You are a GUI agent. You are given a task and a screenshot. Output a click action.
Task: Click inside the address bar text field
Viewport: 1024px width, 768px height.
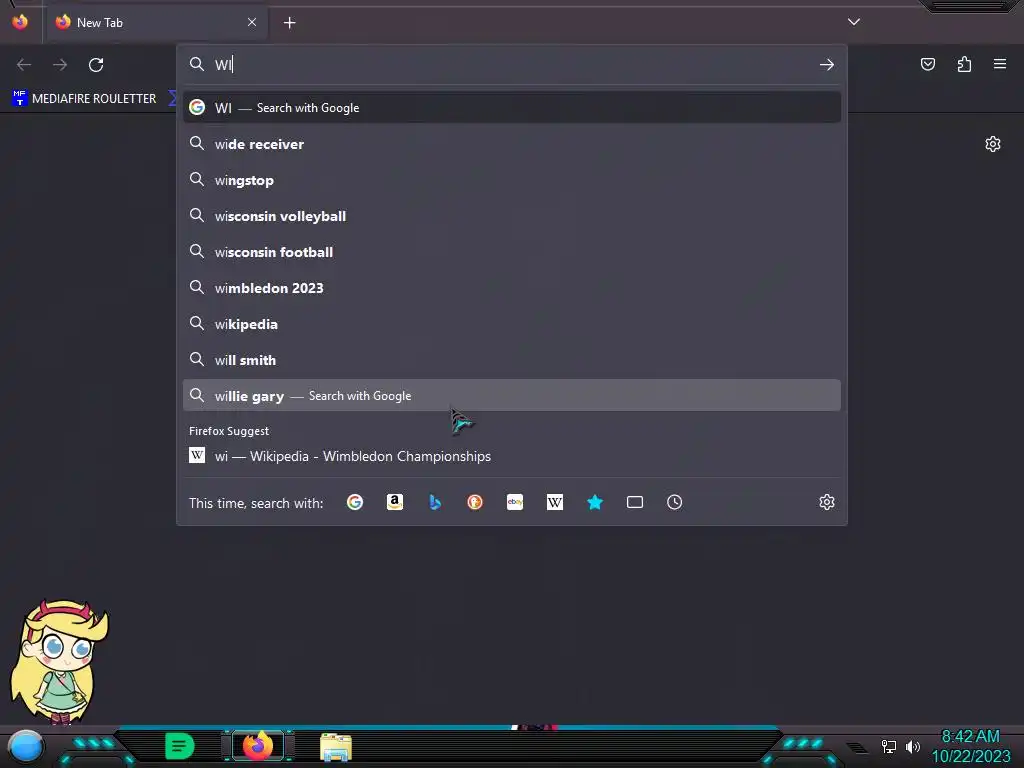click(x=513, y=65)
